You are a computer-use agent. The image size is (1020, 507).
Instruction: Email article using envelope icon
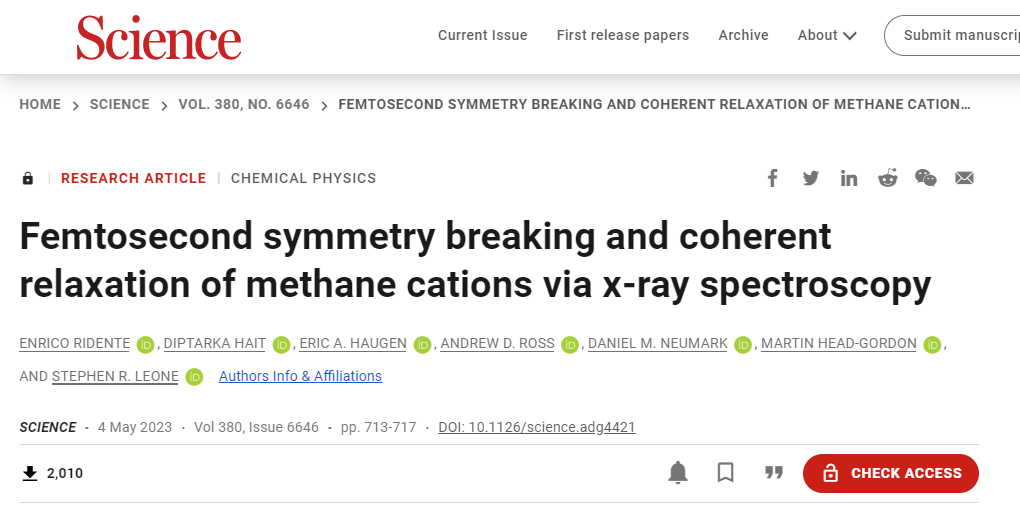(x=964, y=178)
